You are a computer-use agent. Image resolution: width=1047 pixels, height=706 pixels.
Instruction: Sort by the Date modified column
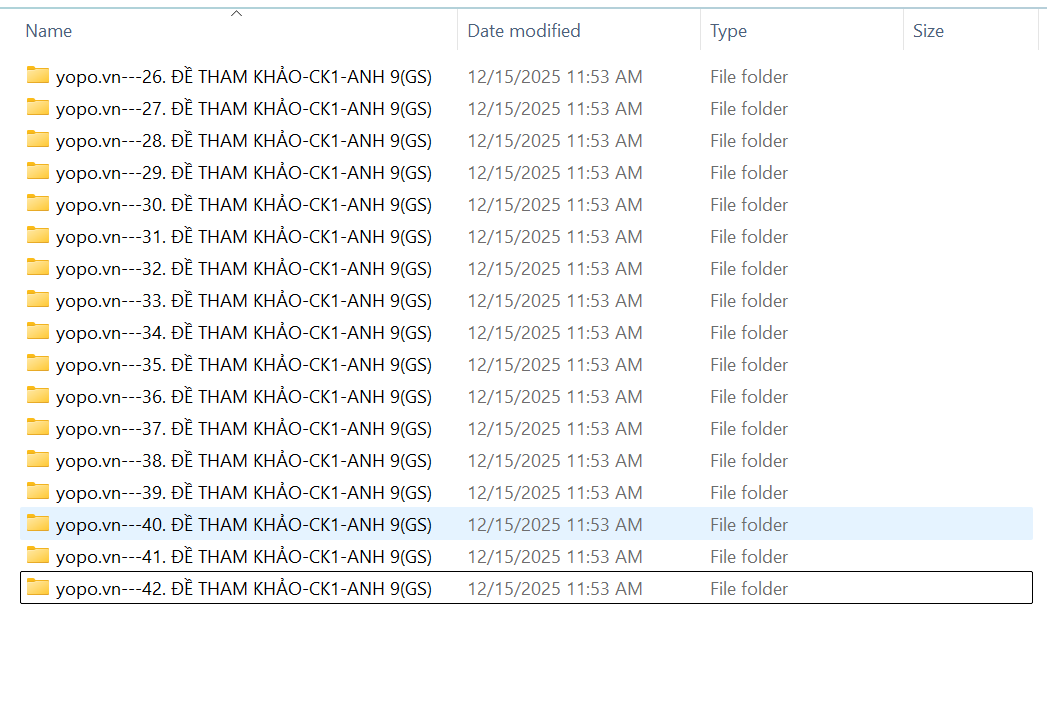pos(524,31)
